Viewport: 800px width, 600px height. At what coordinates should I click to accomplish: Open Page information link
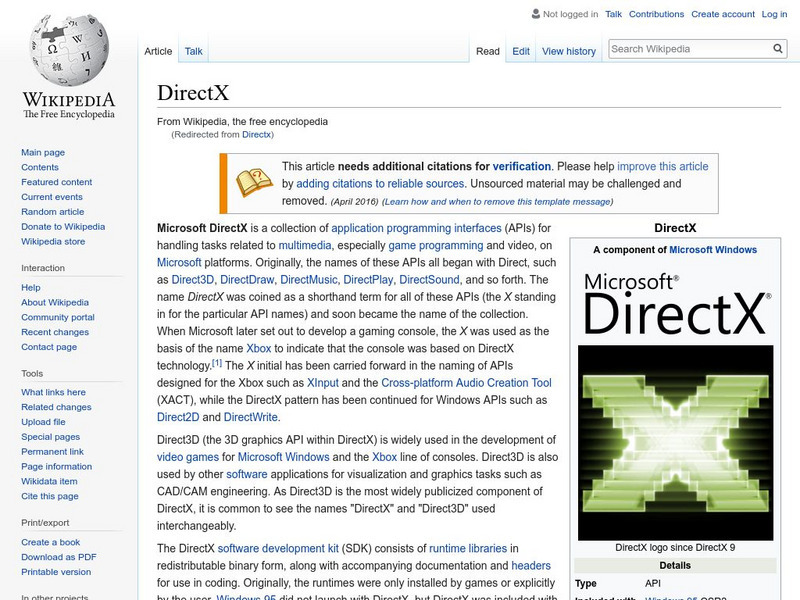(57, 466)
